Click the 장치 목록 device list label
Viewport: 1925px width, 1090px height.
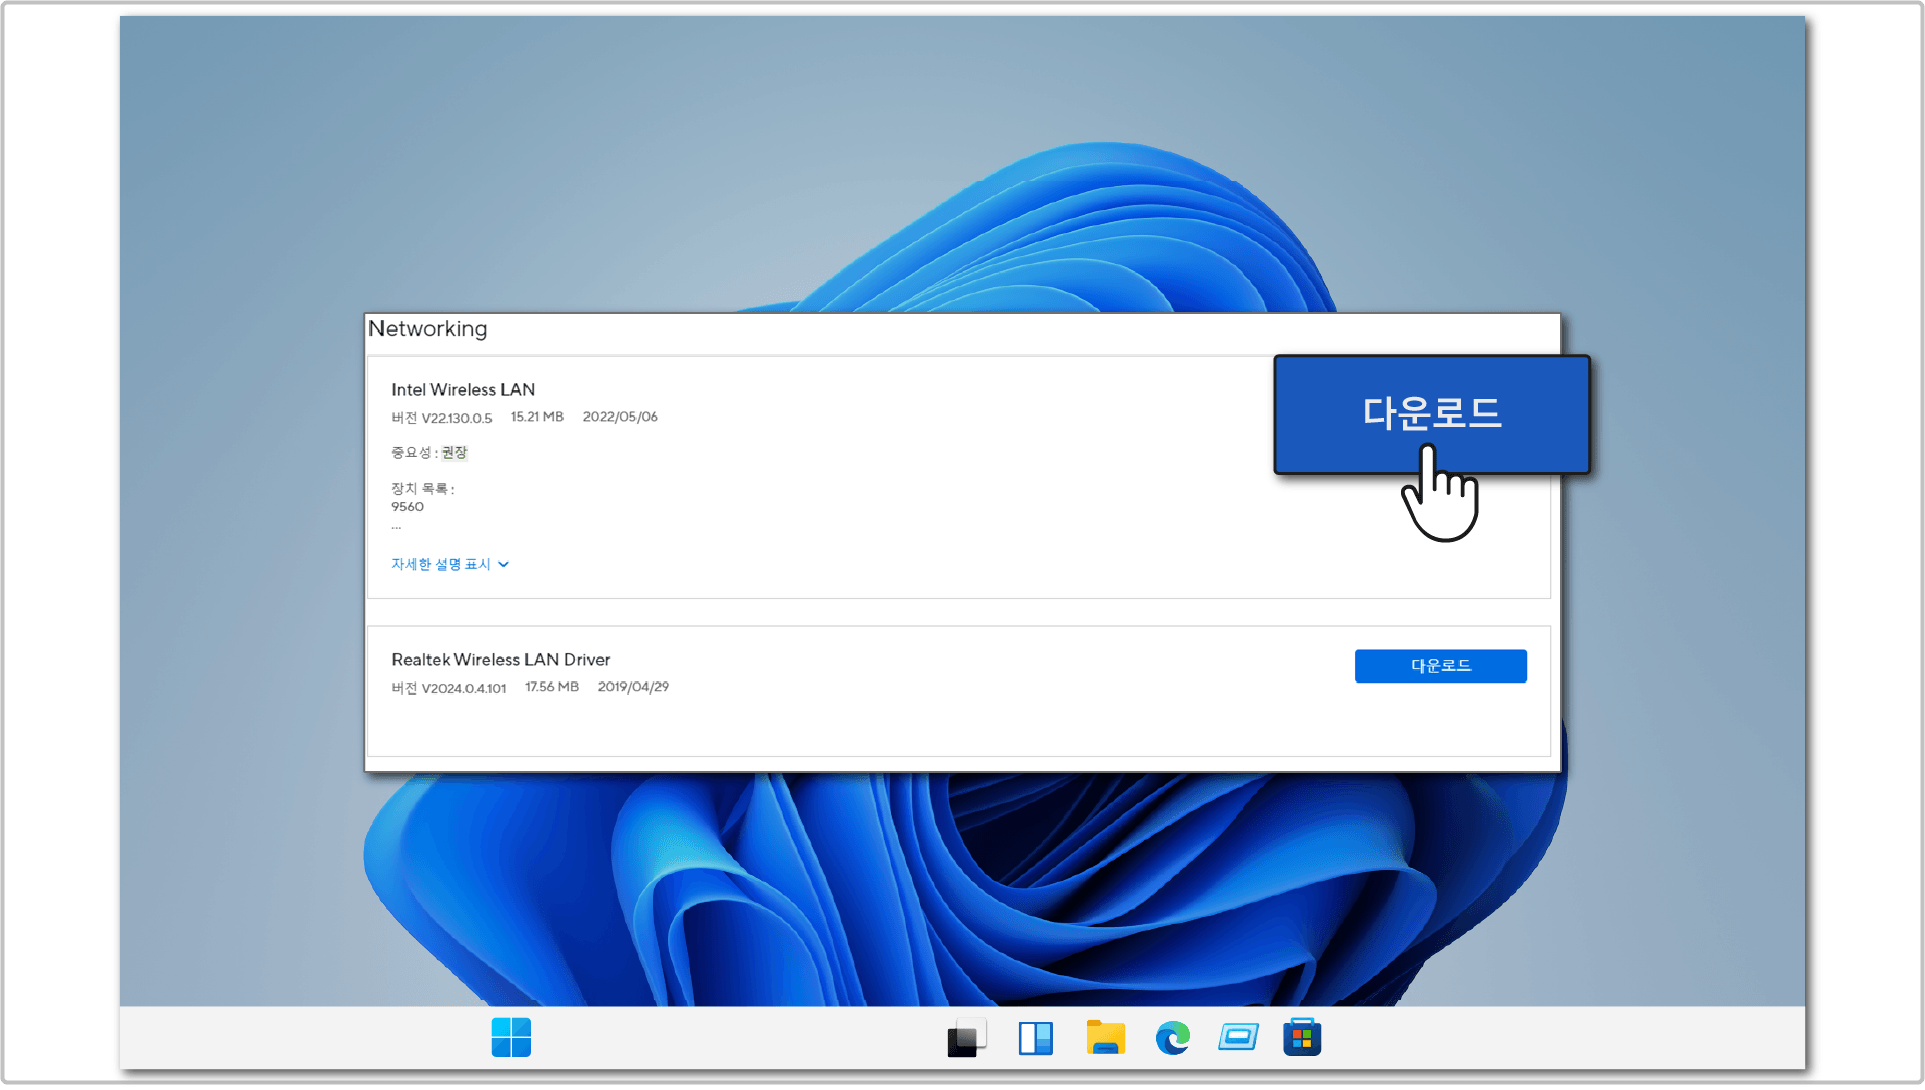click(422, 489)
